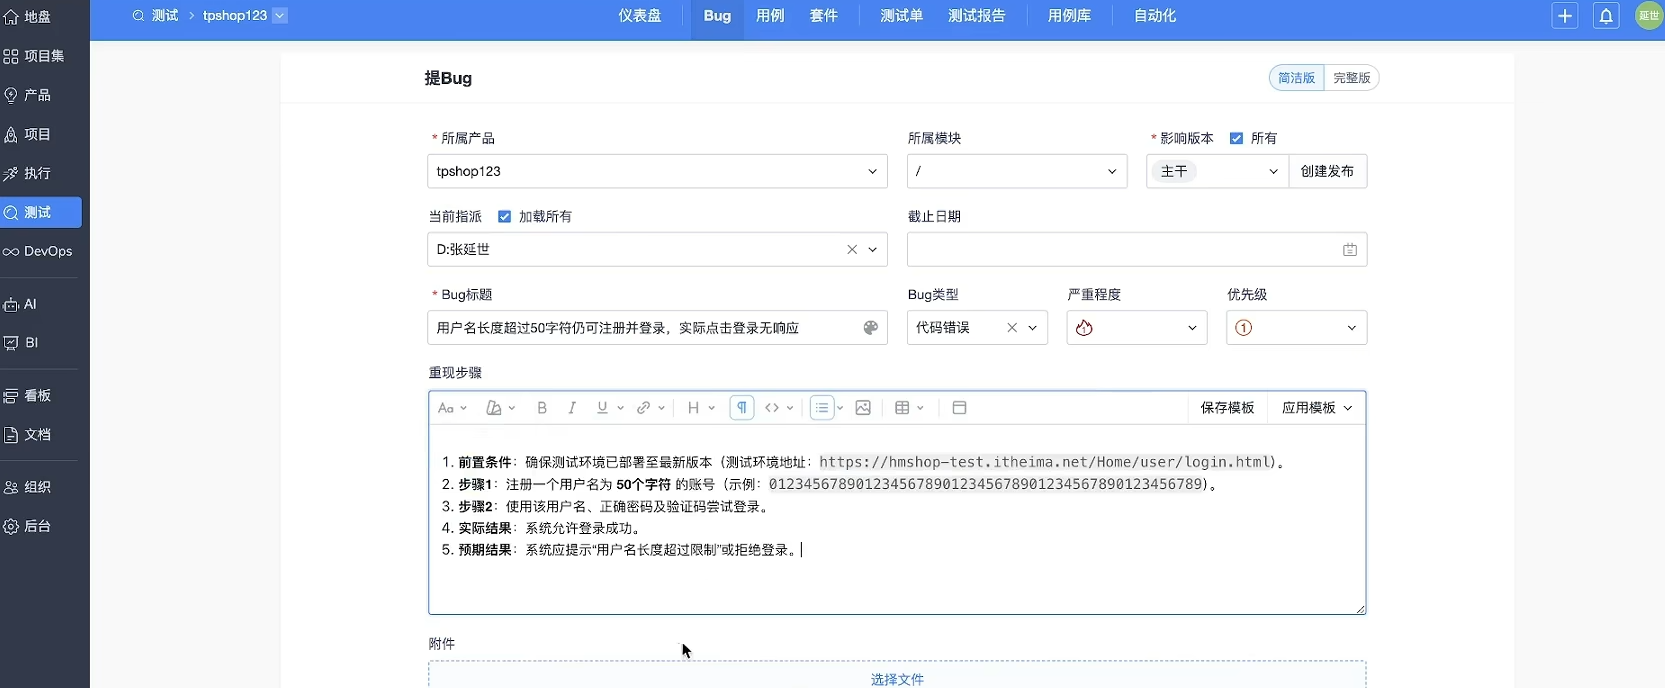Open the 严重程度 dropdown

pos(1137,328)
